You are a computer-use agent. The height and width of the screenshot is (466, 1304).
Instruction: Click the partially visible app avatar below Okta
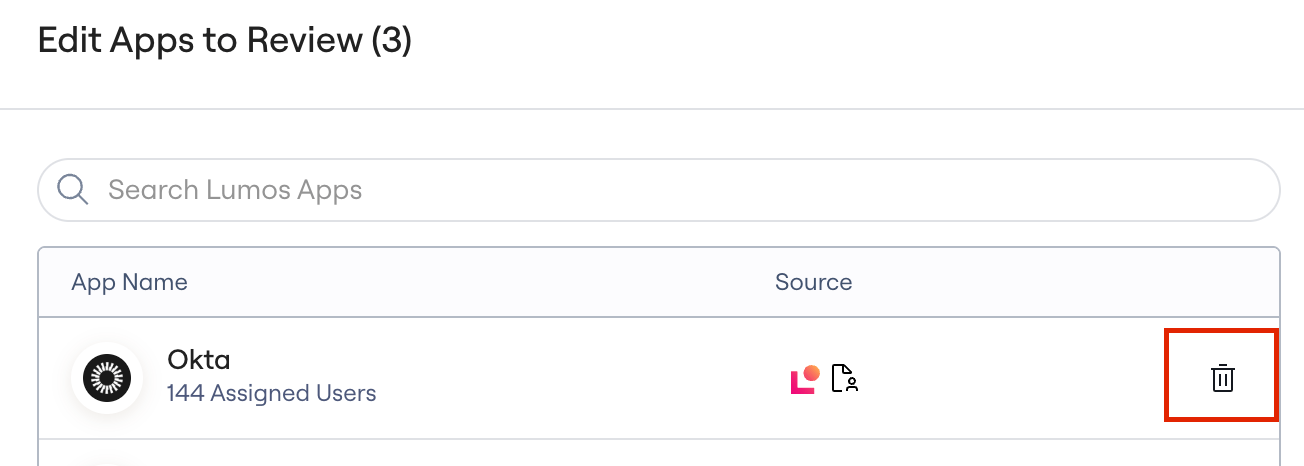107,461
